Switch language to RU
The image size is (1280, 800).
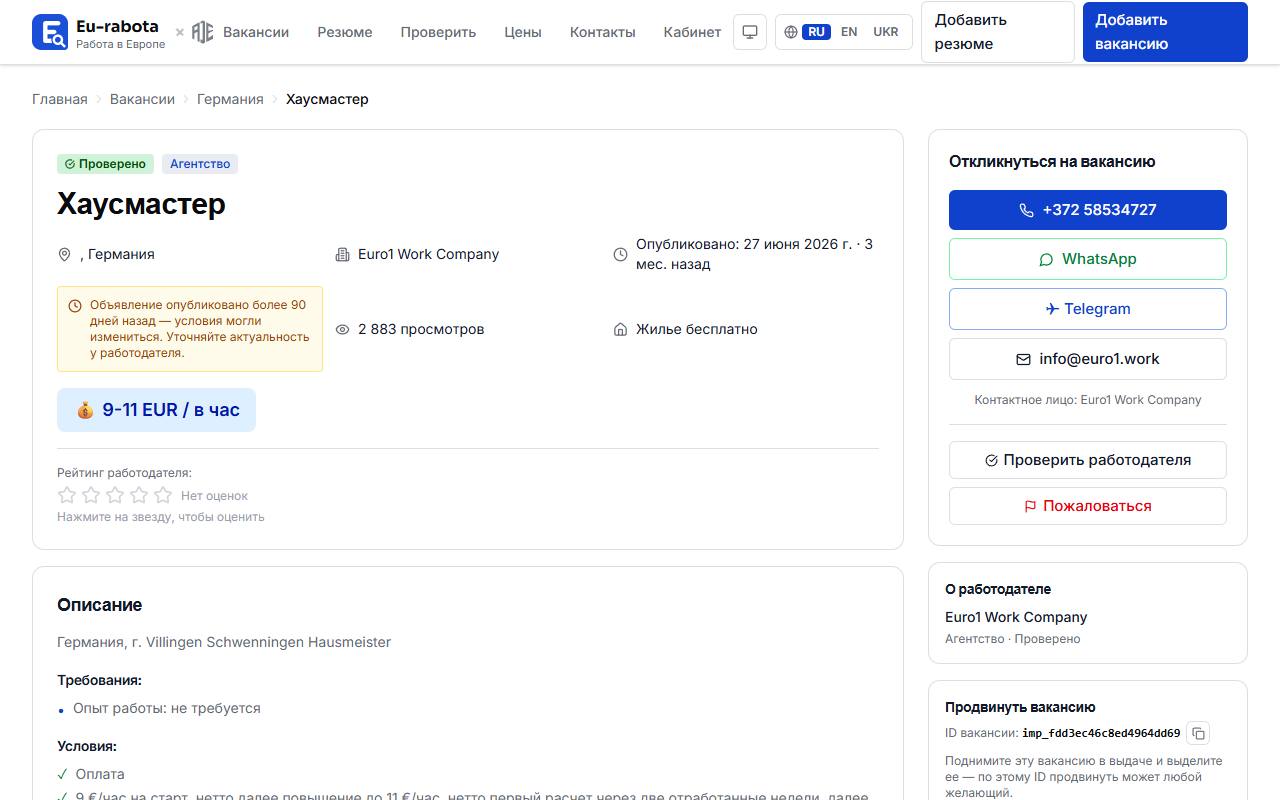click(816, 32)
